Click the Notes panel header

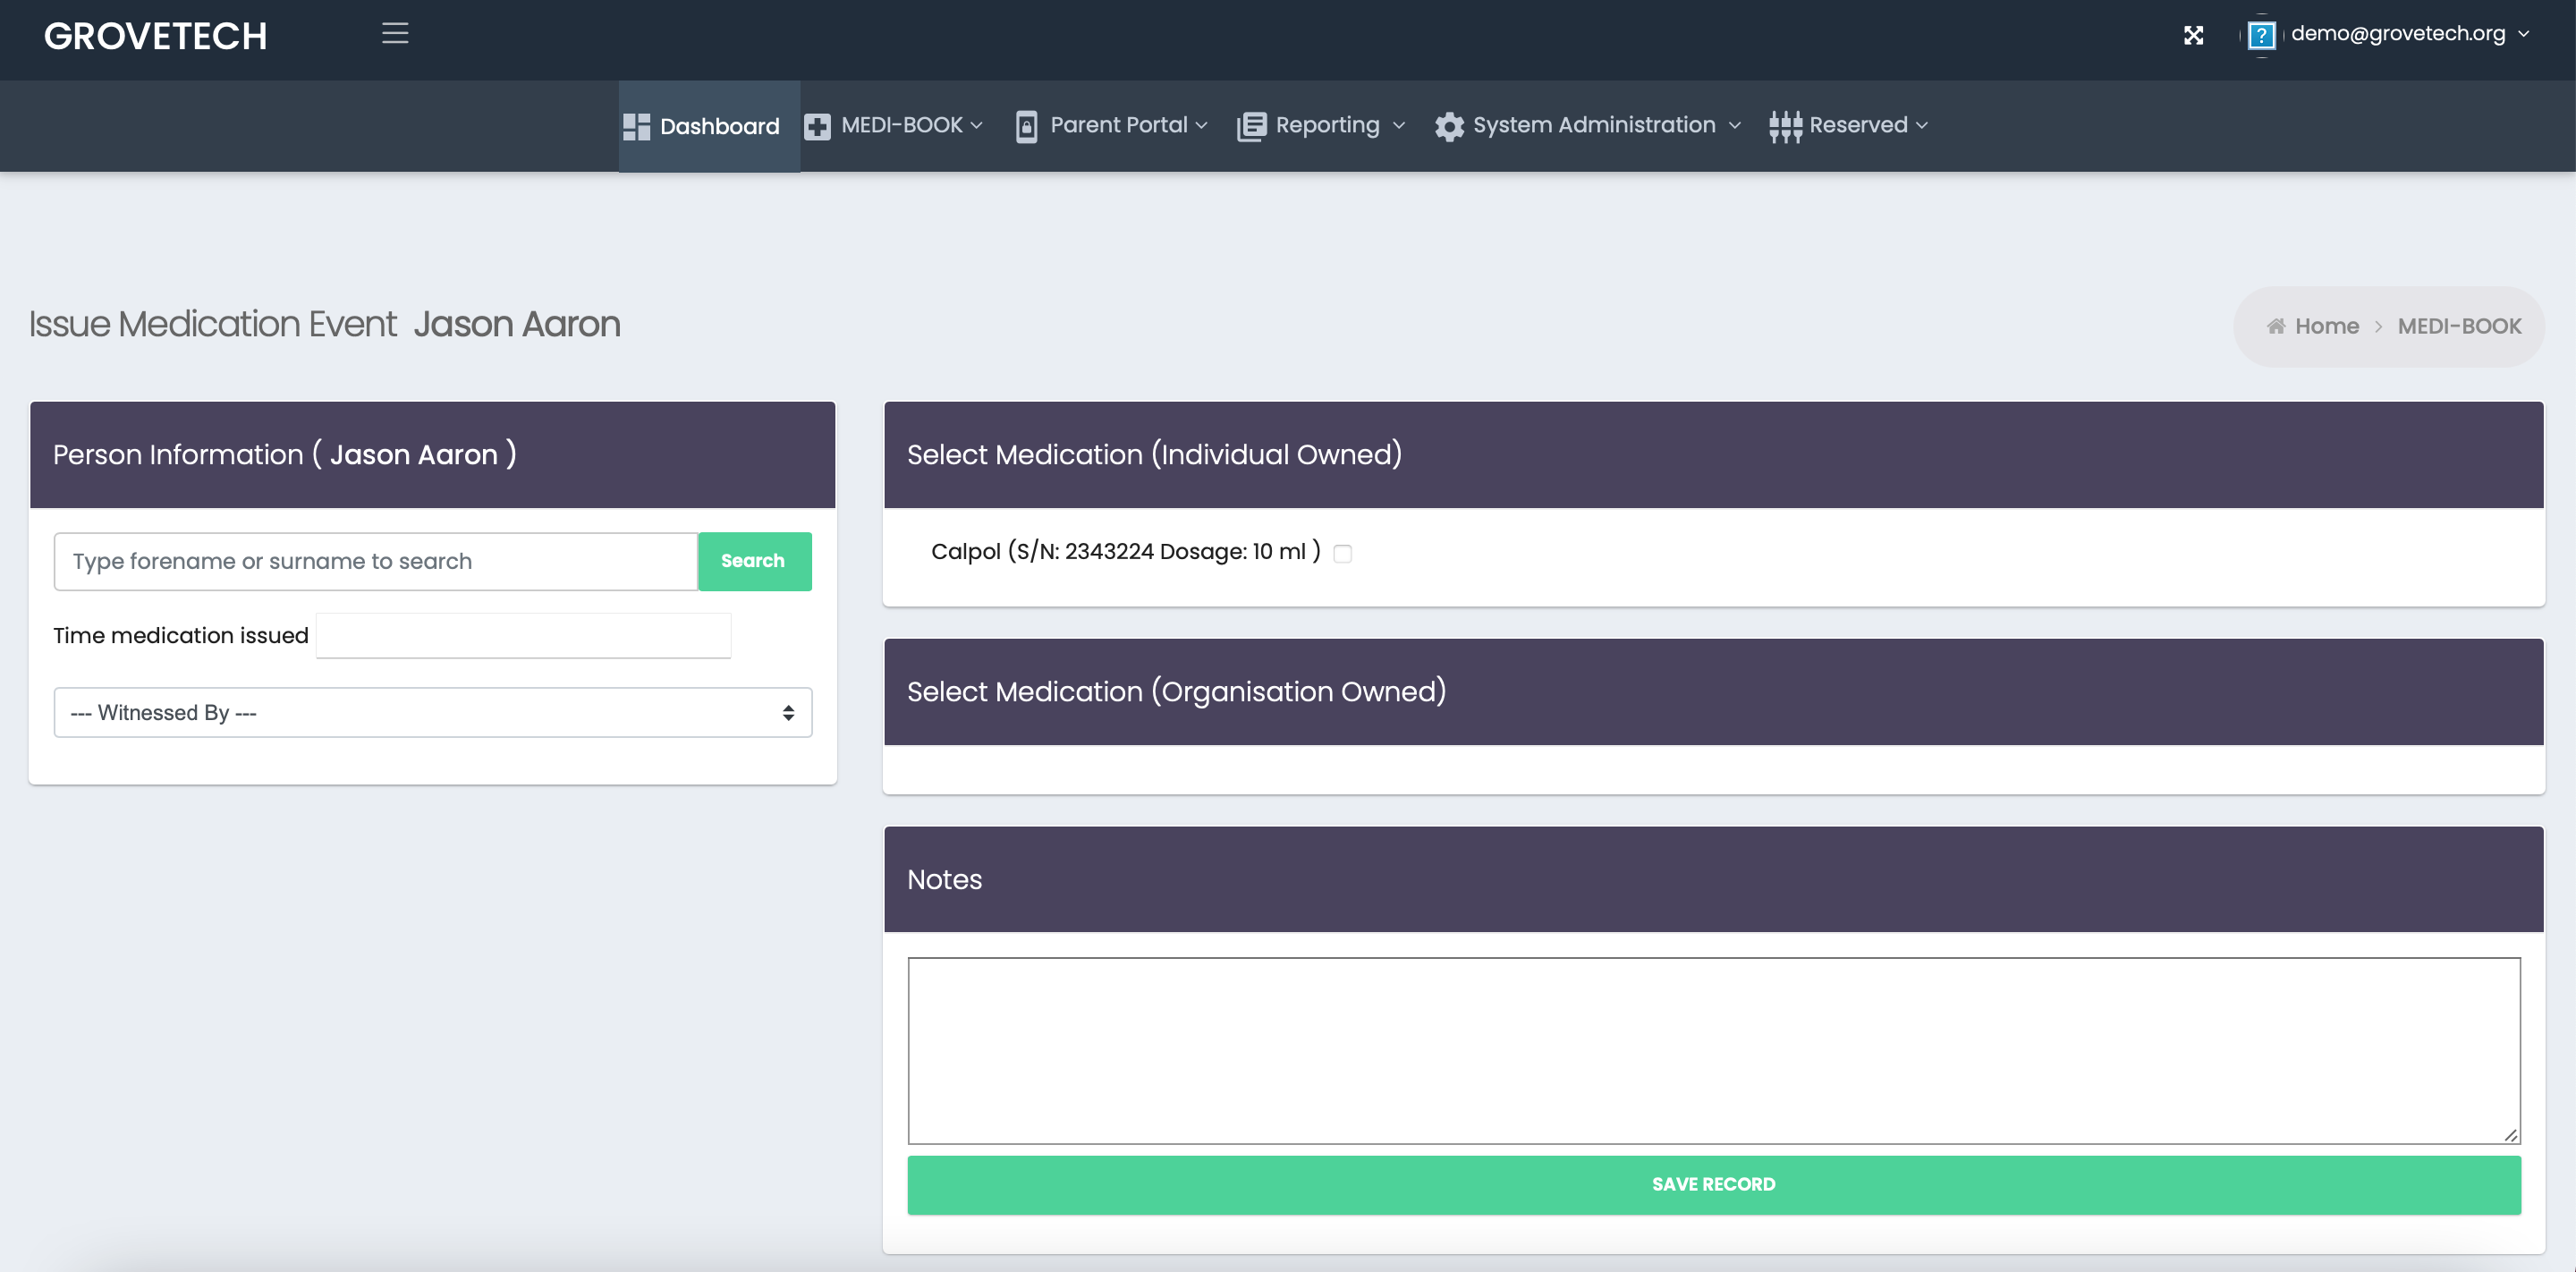click(1713, 879)
